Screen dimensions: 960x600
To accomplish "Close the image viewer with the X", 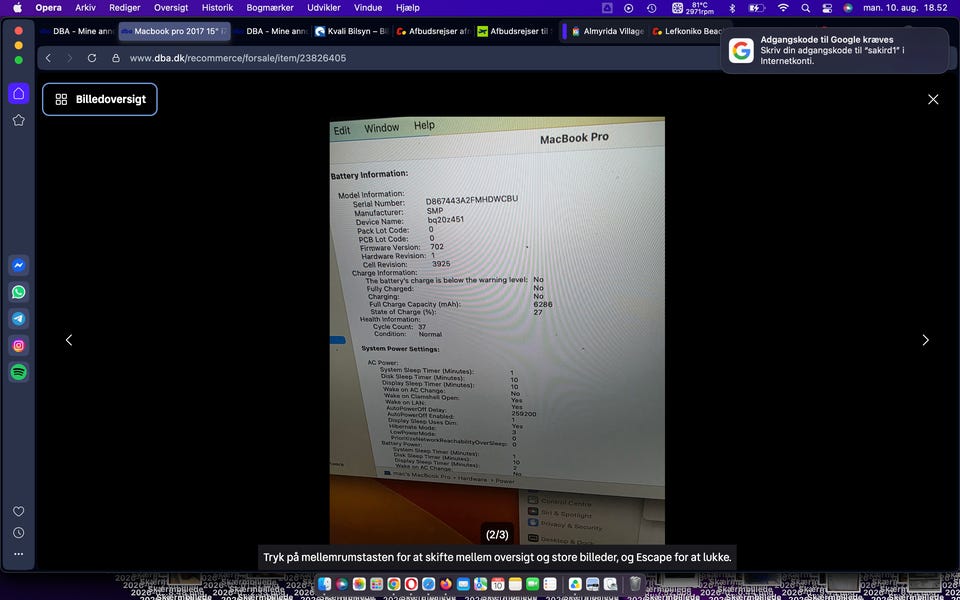I will coord(932,99).
